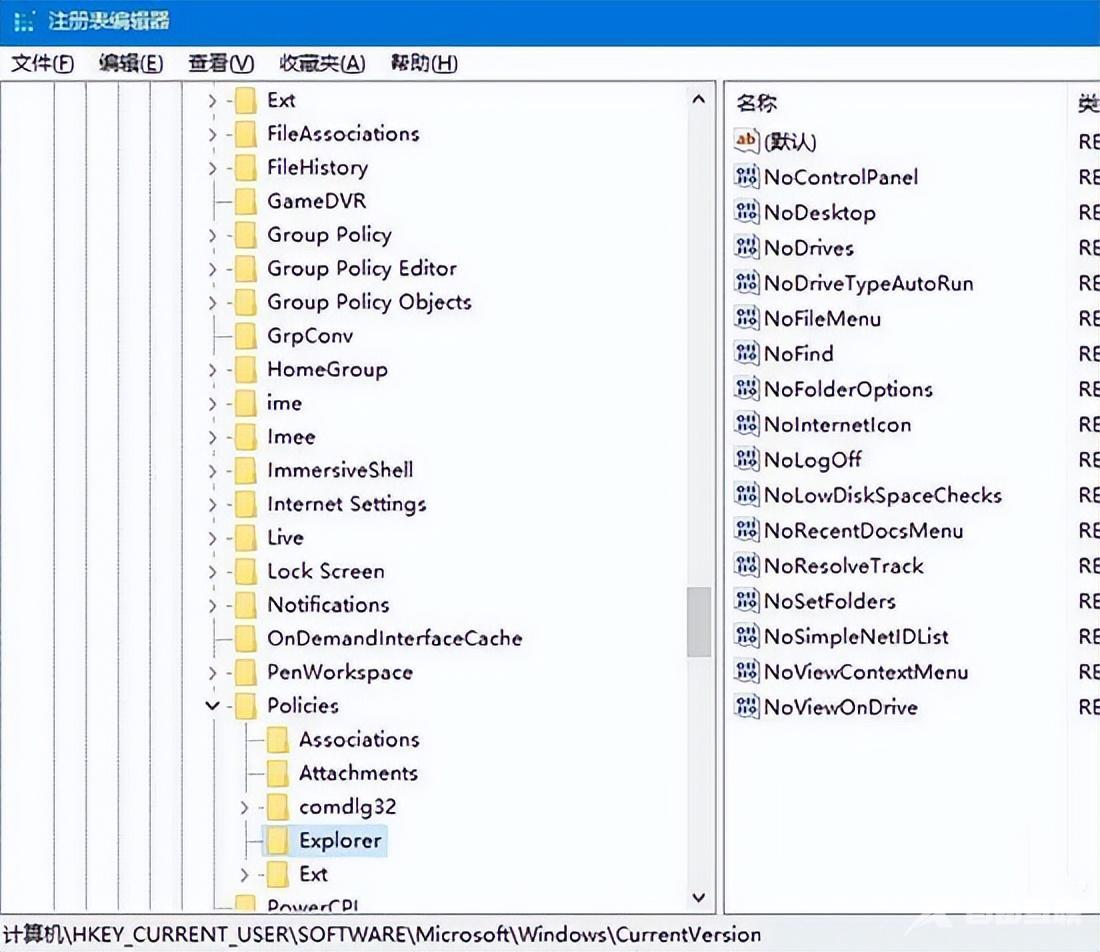Viewport: 1100px width, 952px height.
Task: Expand the HomeGroup key
Action: (213, 370)
